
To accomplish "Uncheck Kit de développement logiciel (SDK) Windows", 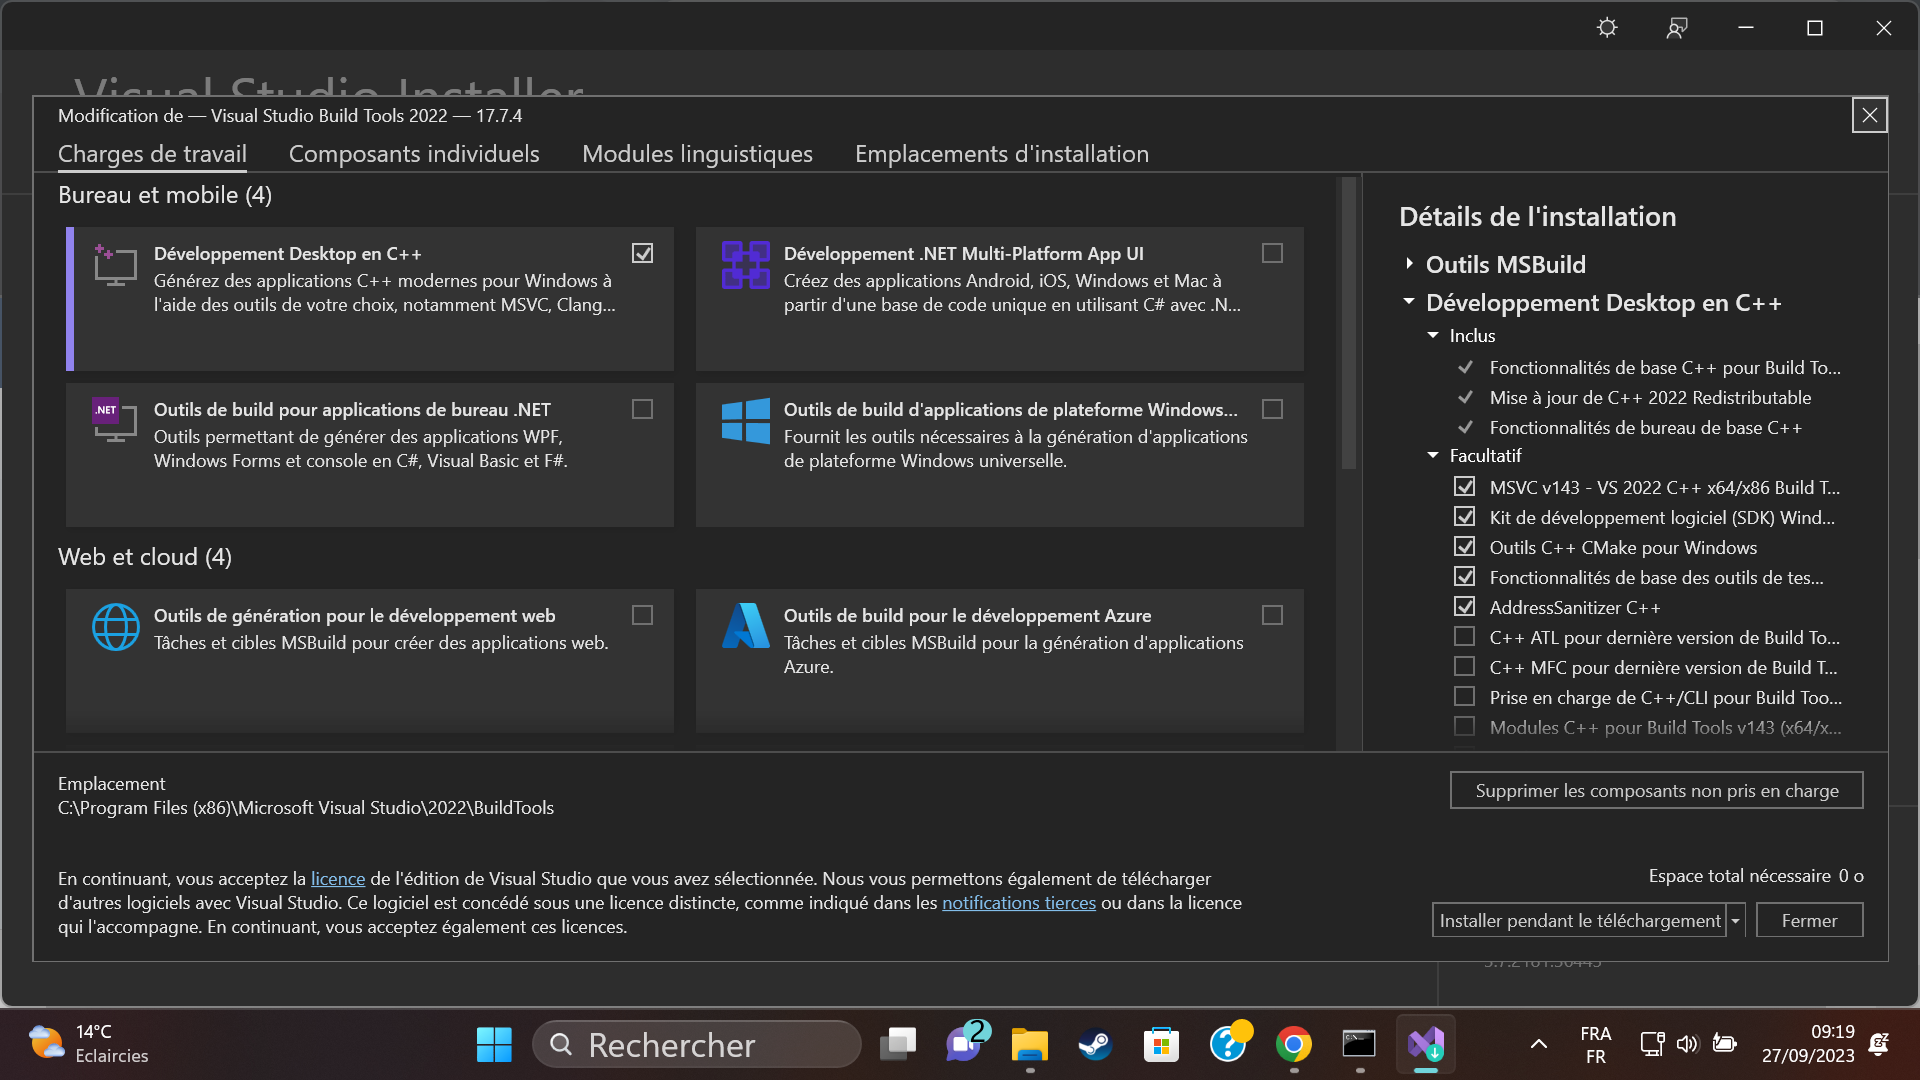I will (1464, 517).
